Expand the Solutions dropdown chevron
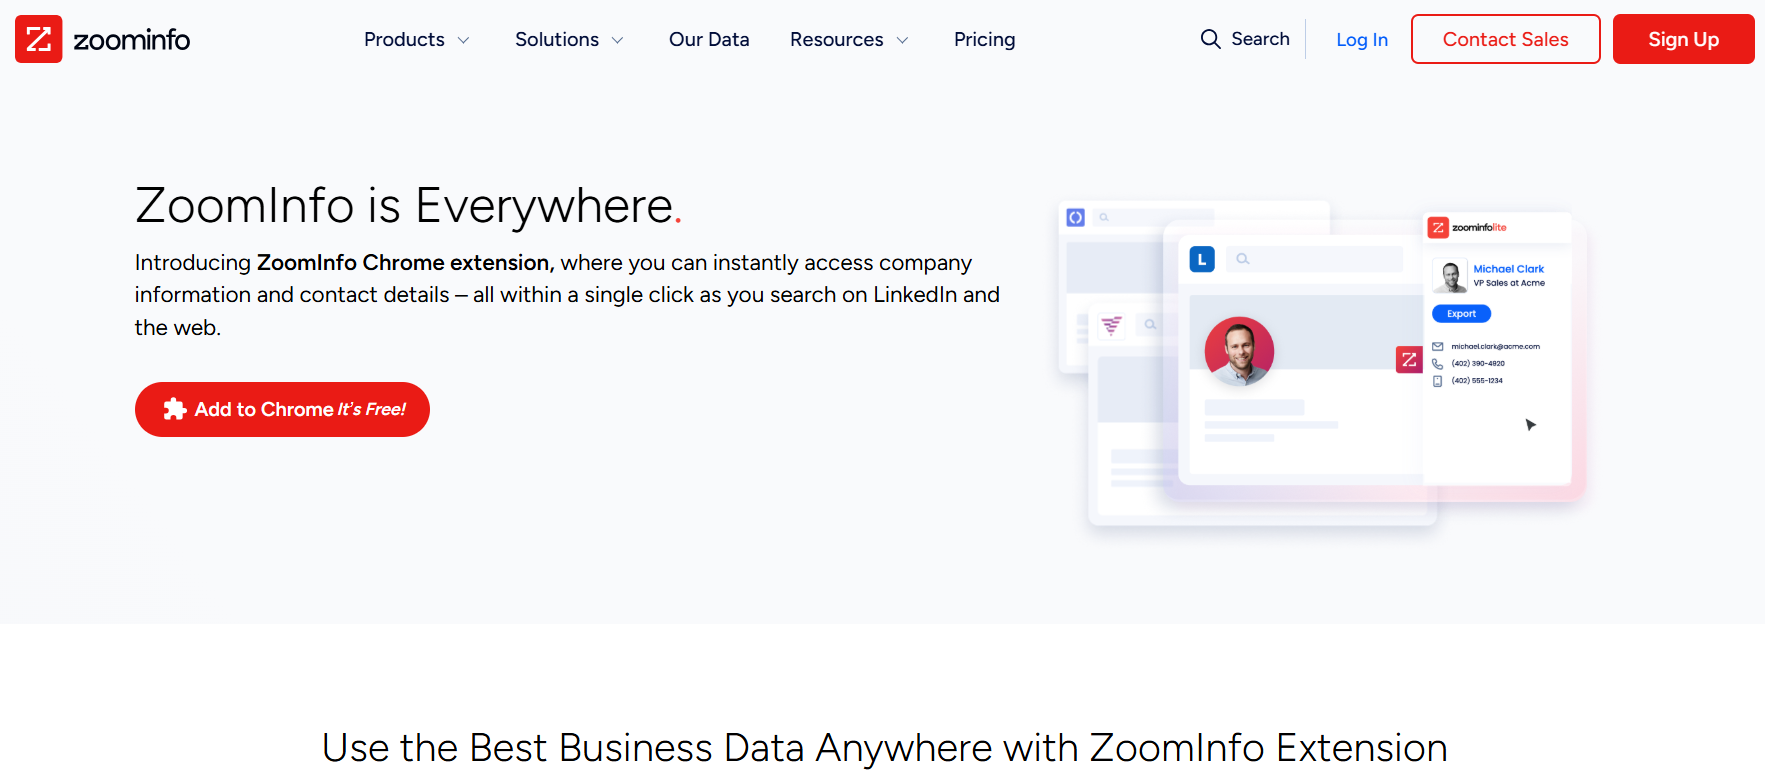Image resolution: width=1765 pixels, height=780 pixels. coord(617,40)
